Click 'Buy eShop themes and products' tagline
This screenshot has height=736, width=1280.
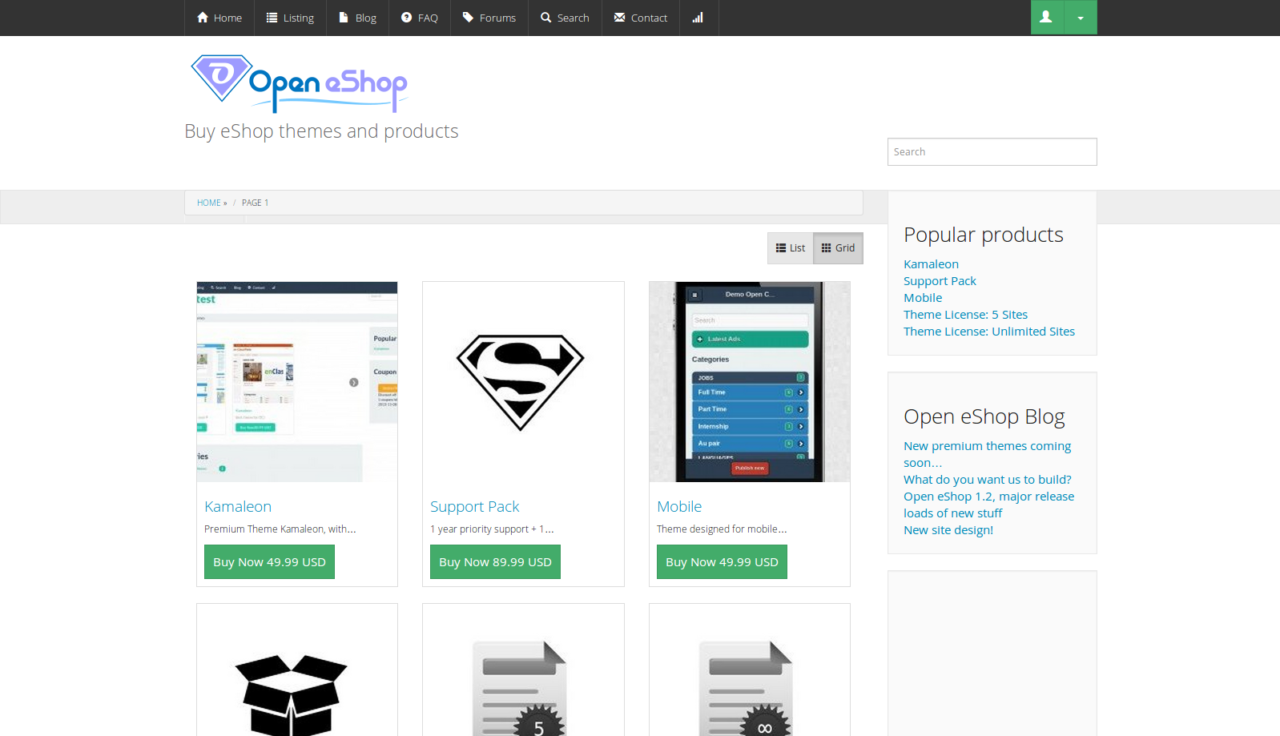(322, 131)
